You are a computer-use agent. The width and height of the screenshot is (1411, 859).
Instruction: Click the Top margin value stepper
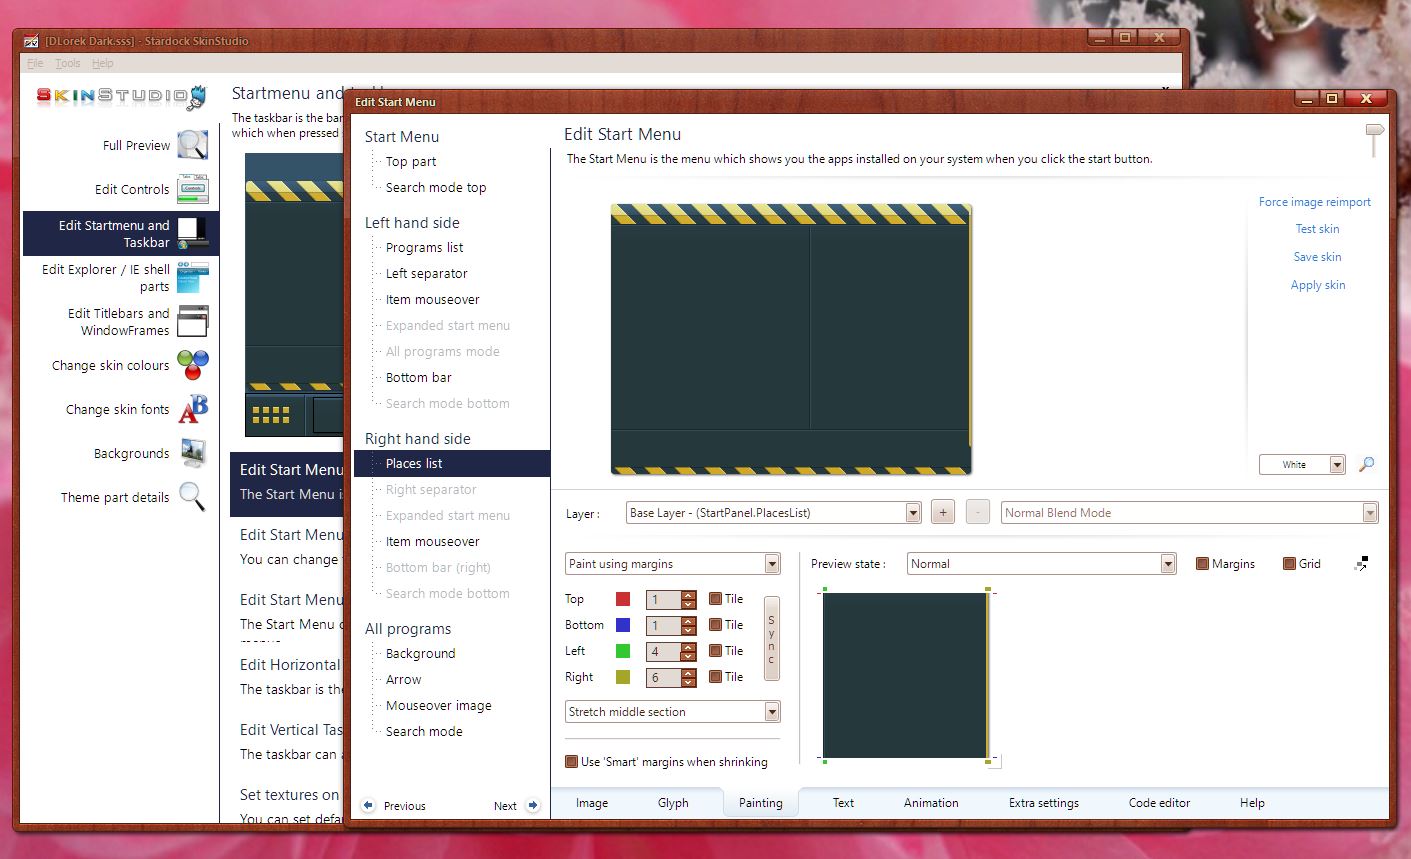click(688, 600)
